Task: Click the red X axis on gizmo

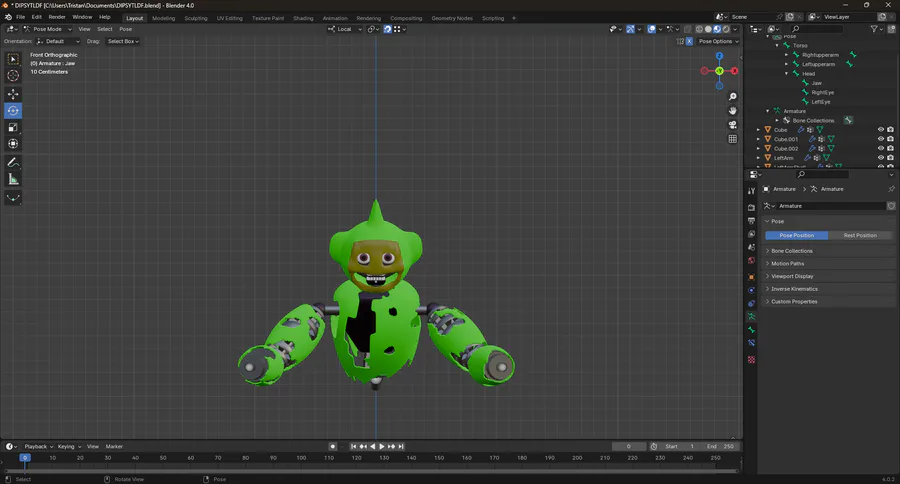Action: point(734,71)
